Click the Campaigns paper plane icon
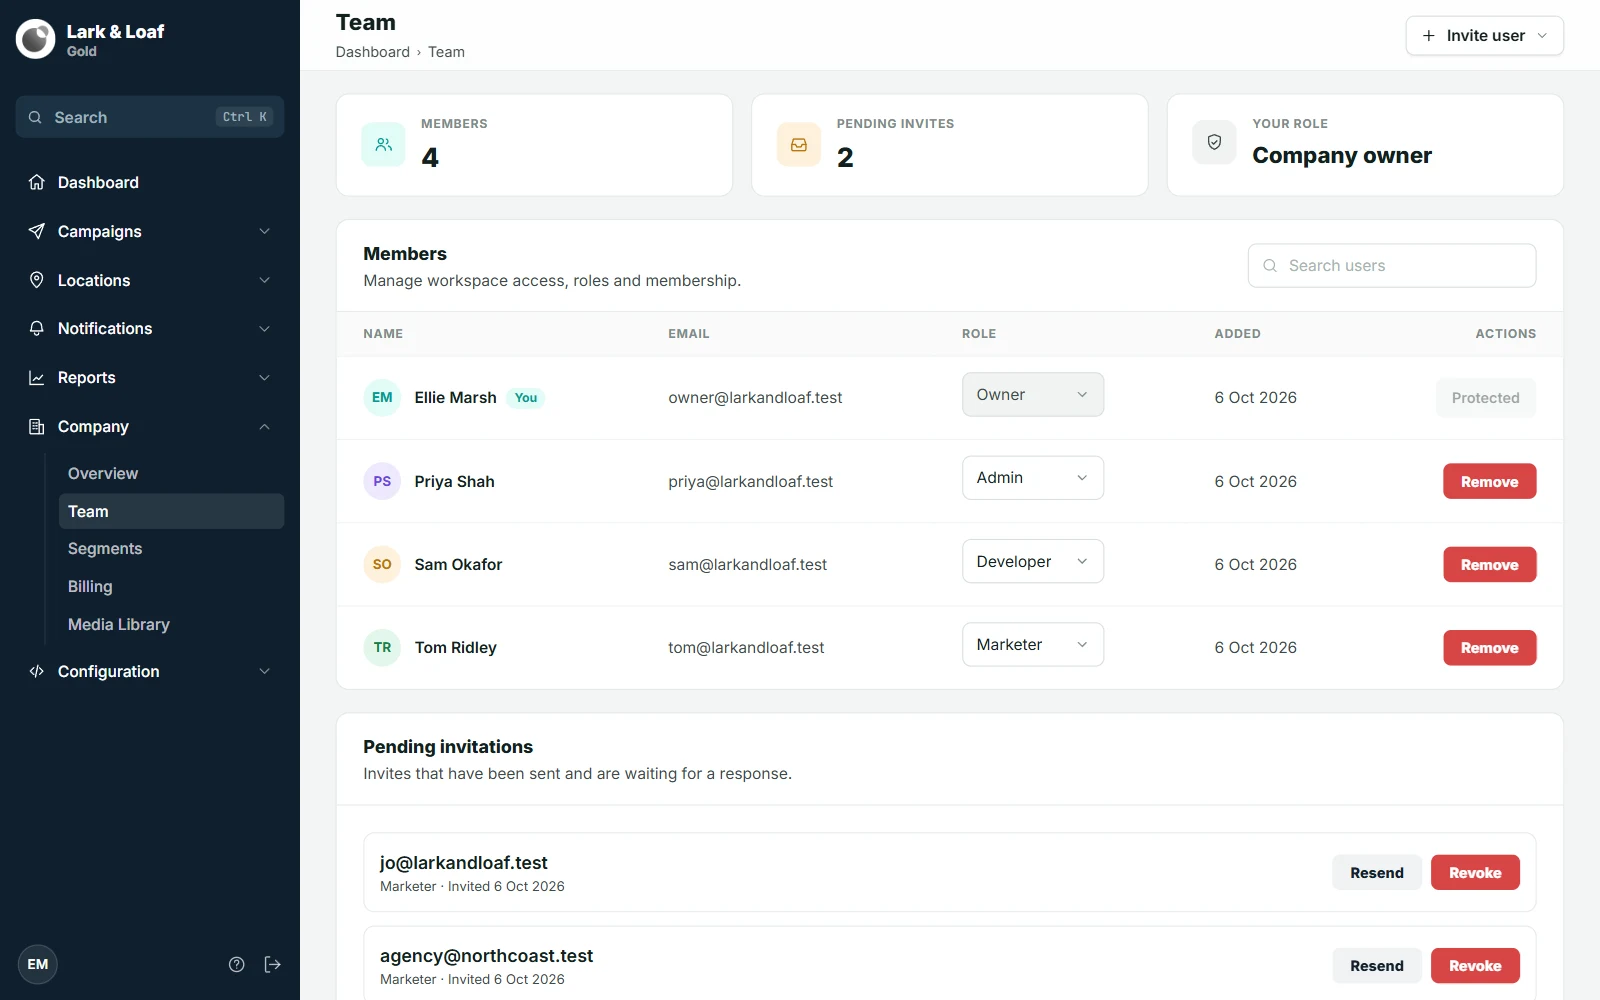This screenshot has width=1600, height=1000. click(37, 231)
